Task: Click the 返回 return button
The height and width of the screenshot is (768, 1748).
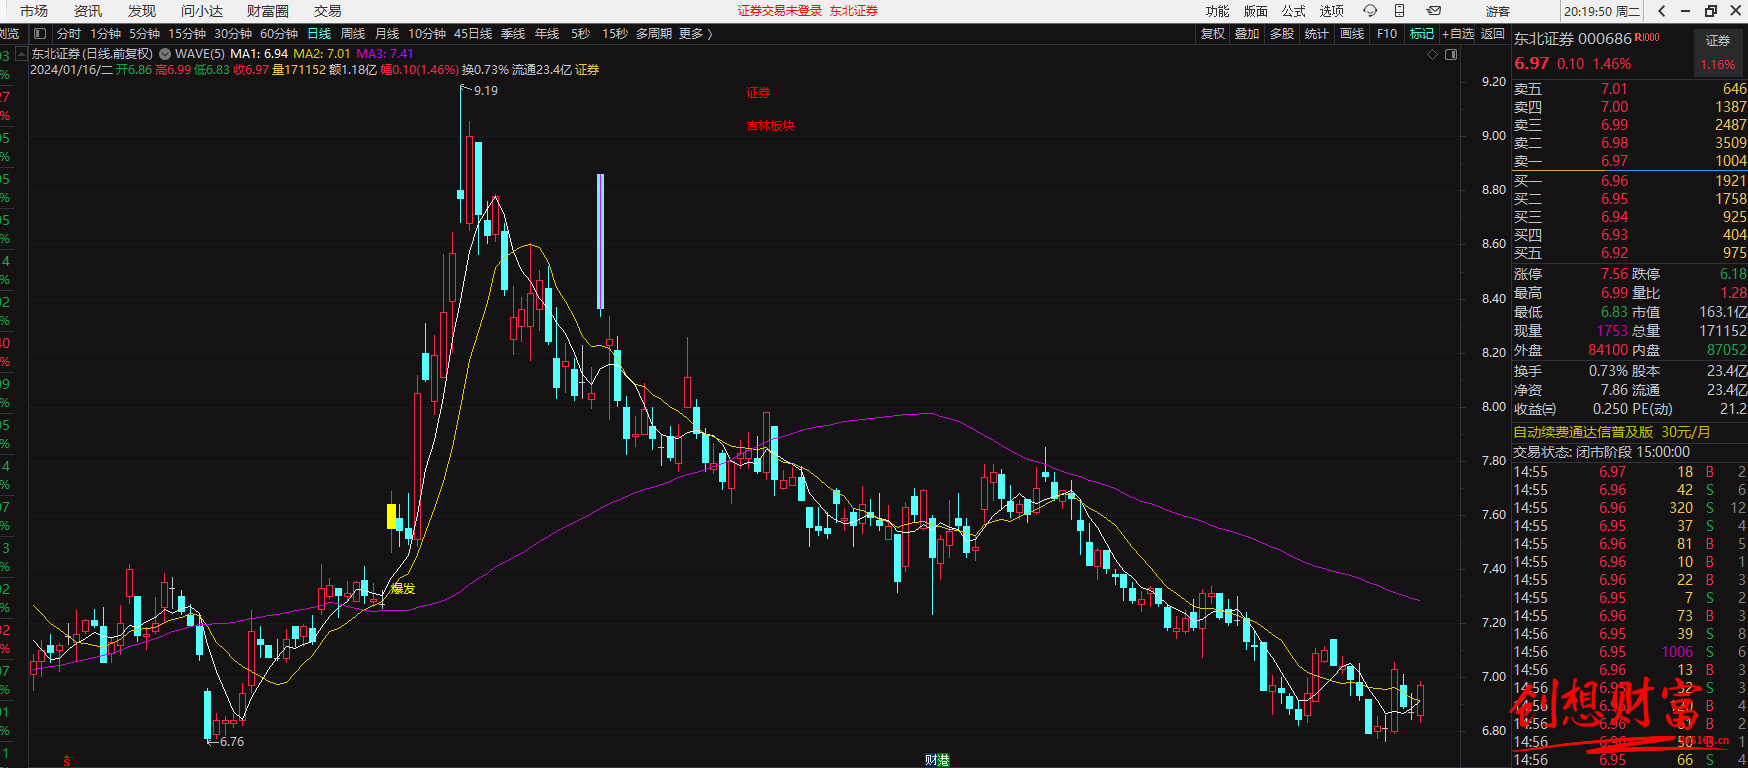Action: click(x=1493, y=34)
